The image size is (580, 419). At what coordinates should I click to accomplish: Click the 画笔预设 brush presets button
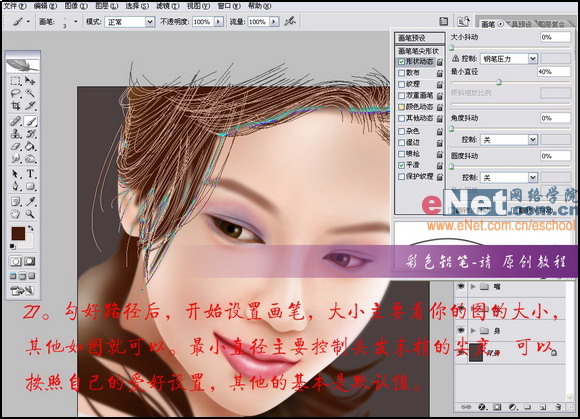point(419,38)
